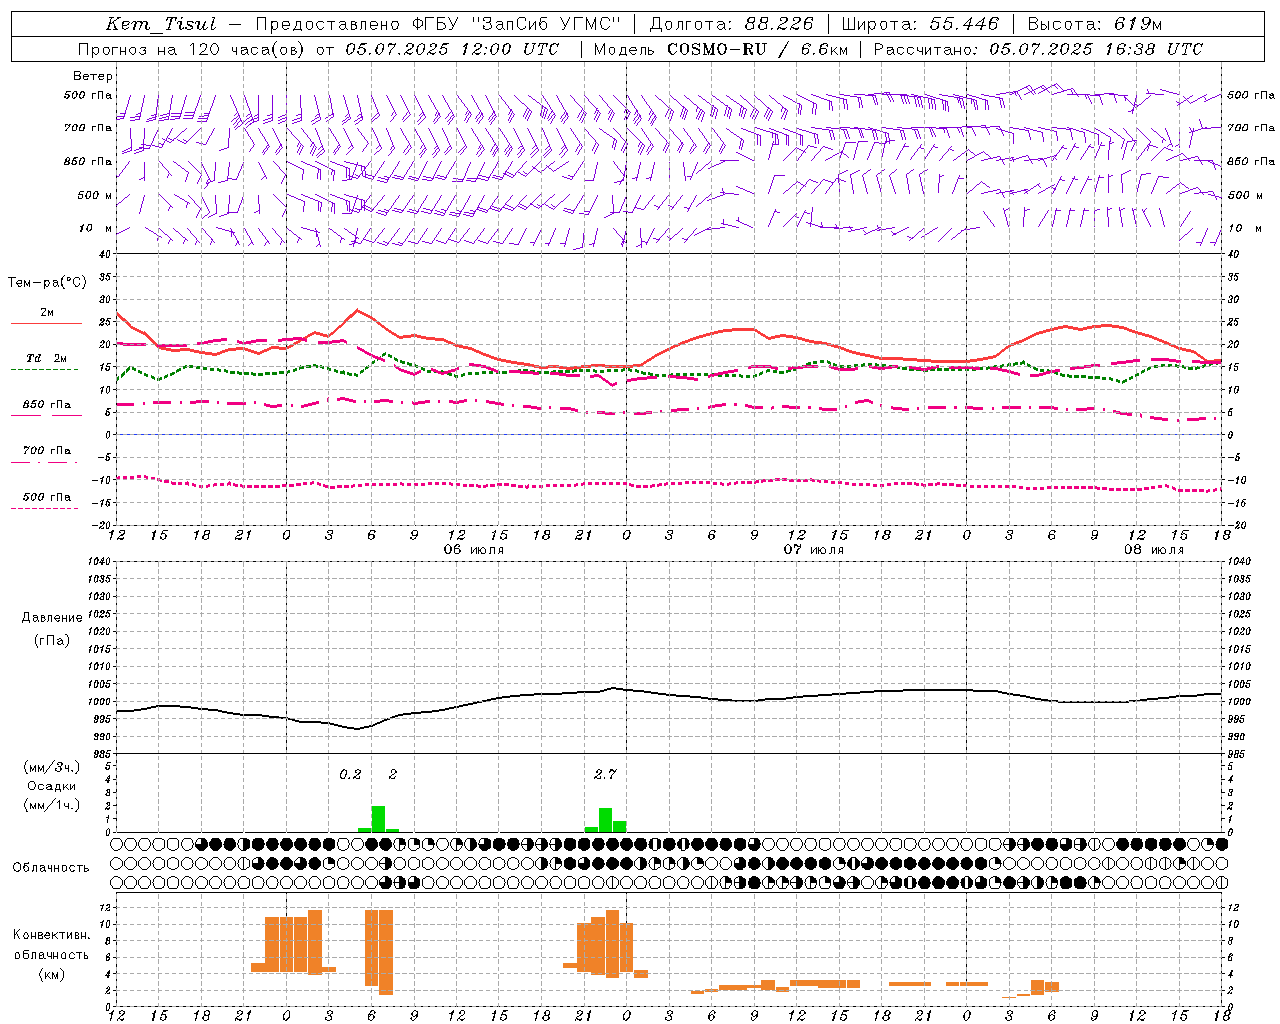This screenshot has height=1024, width=1280.
Task: Click the '07 июля' date label
Action: [813, 550]
